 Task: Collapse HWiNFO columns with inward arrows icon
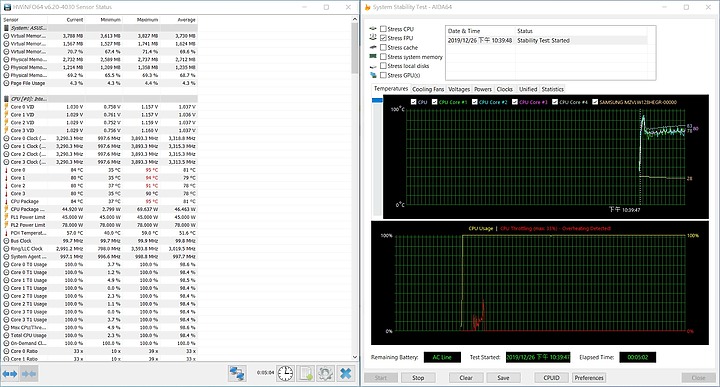[28, 374]
